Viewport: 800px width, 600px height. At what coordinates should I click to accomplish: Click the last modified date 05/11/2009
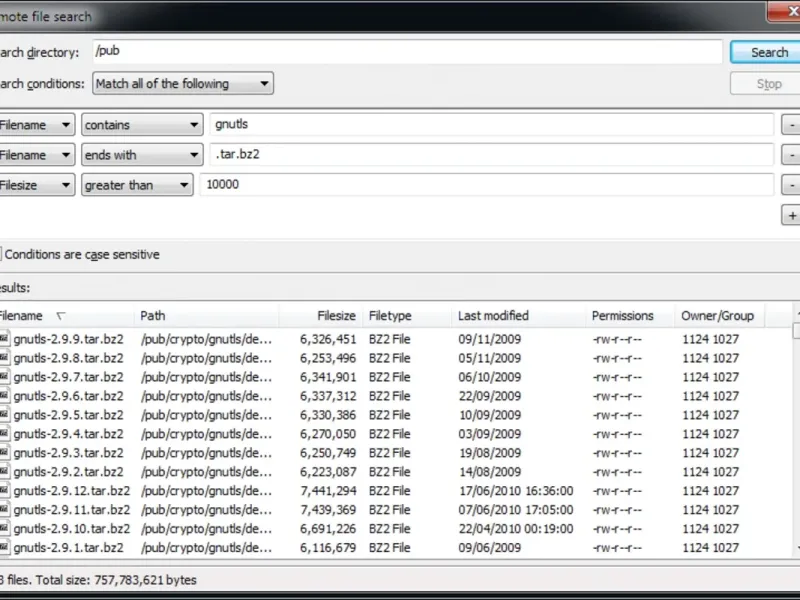pos(489,358)
